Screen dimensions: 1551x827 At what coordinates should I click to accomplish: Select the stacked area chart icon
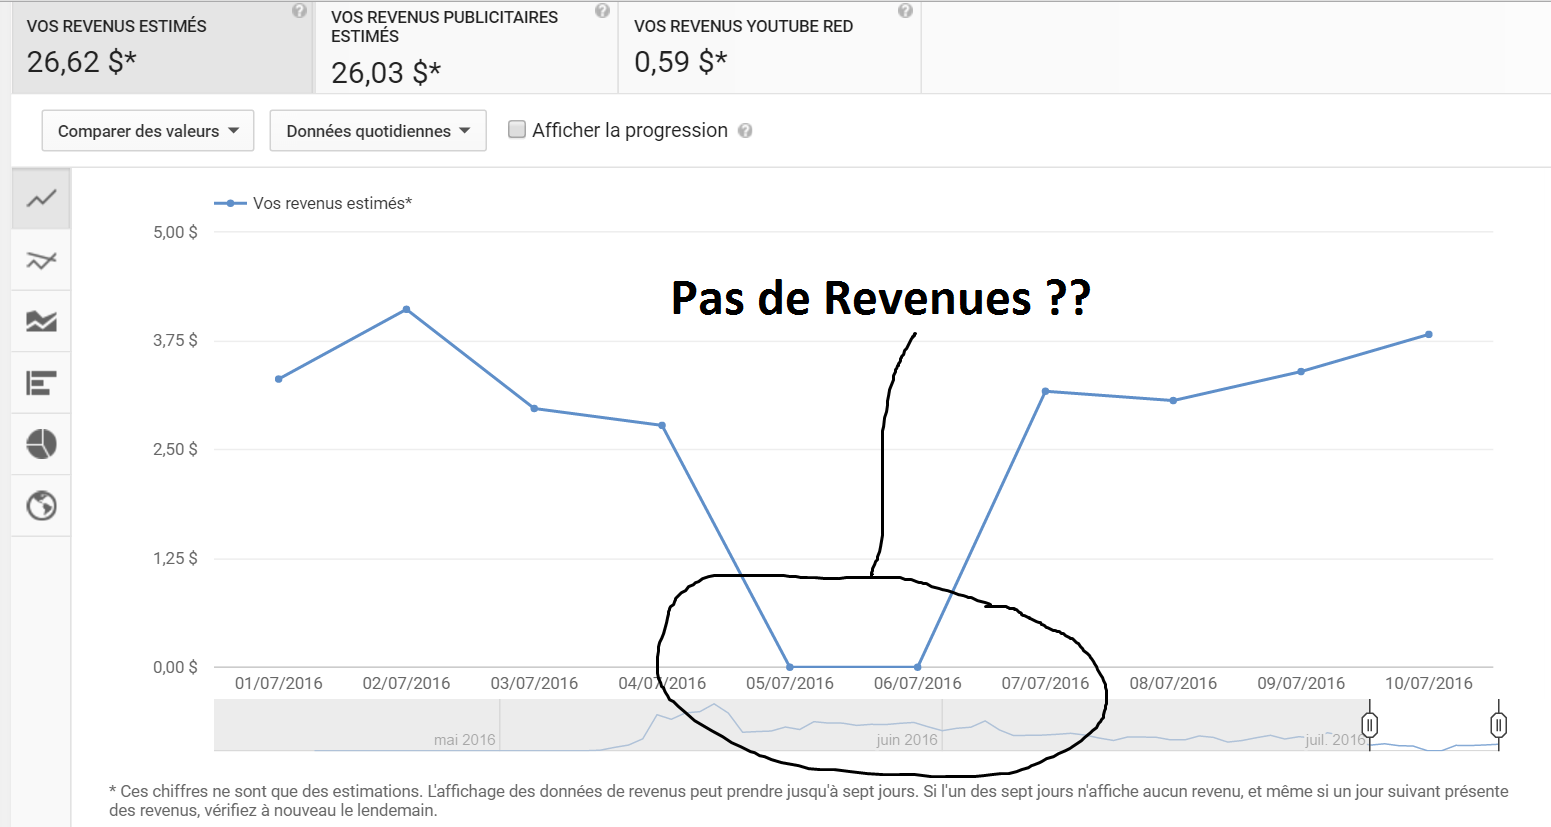41,322
